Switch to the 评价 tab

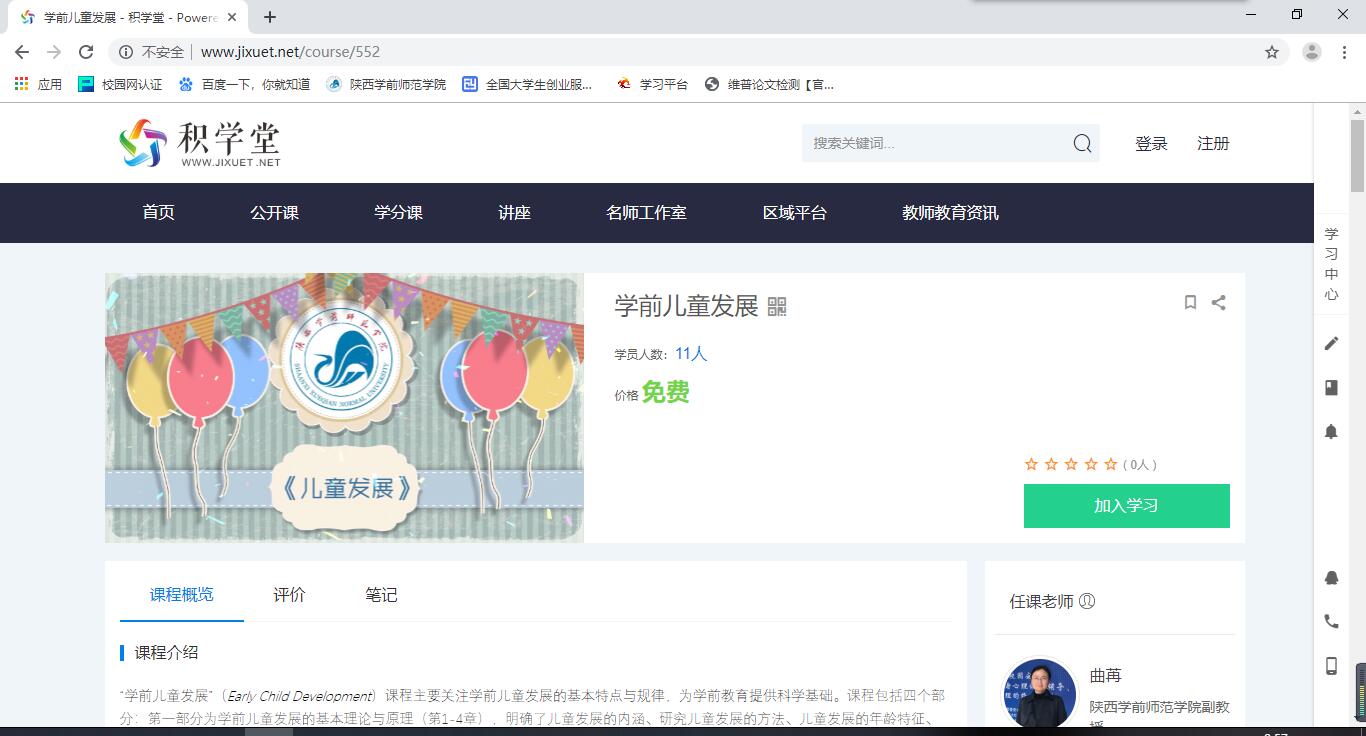point(289,595)
